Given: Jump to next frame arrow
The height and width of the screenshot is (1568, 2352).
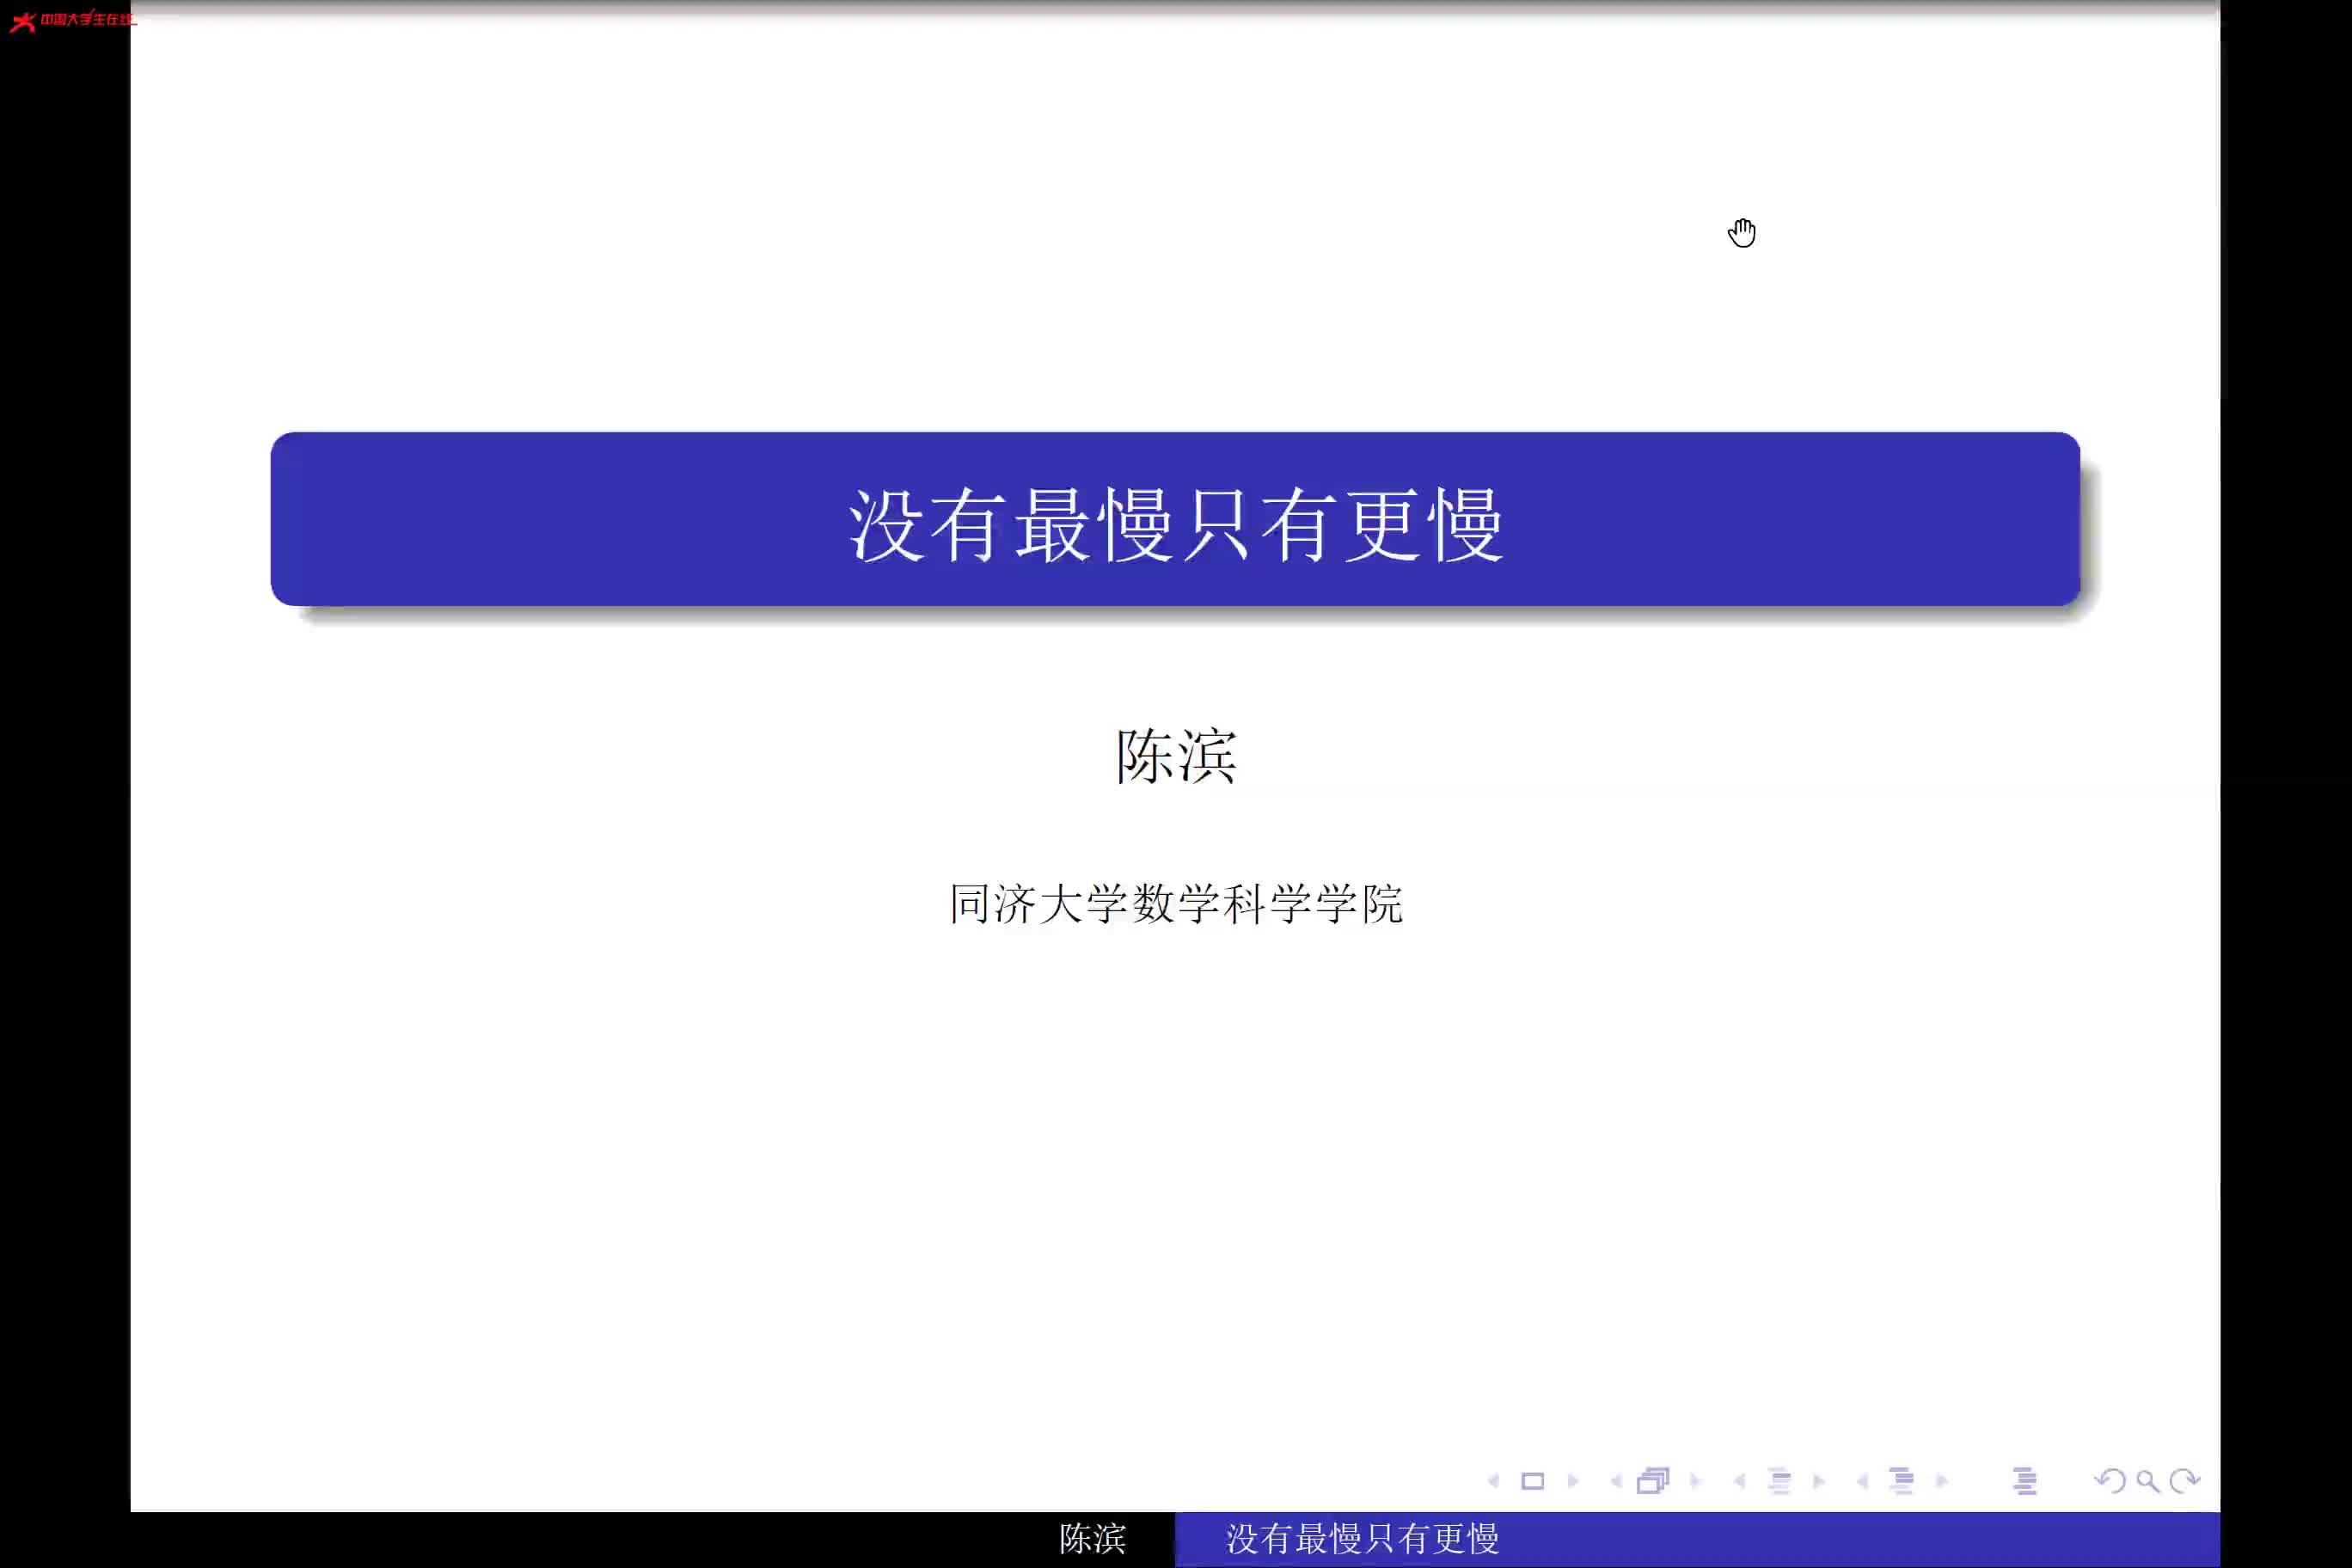Looking at the screenshot, I should tap(1695, 1481).
